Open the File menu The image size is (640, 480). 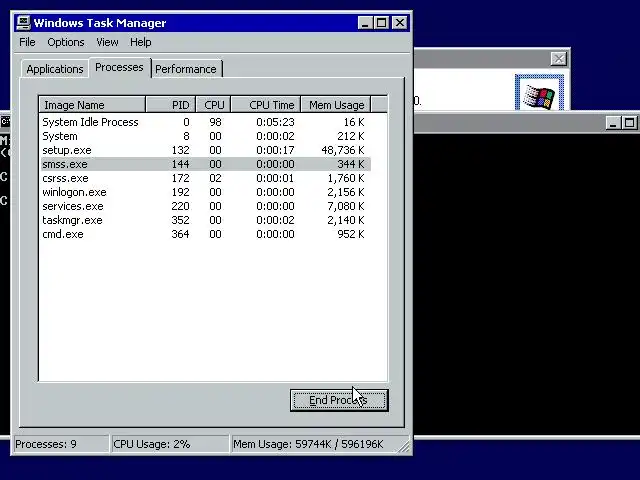click(27, 42)
